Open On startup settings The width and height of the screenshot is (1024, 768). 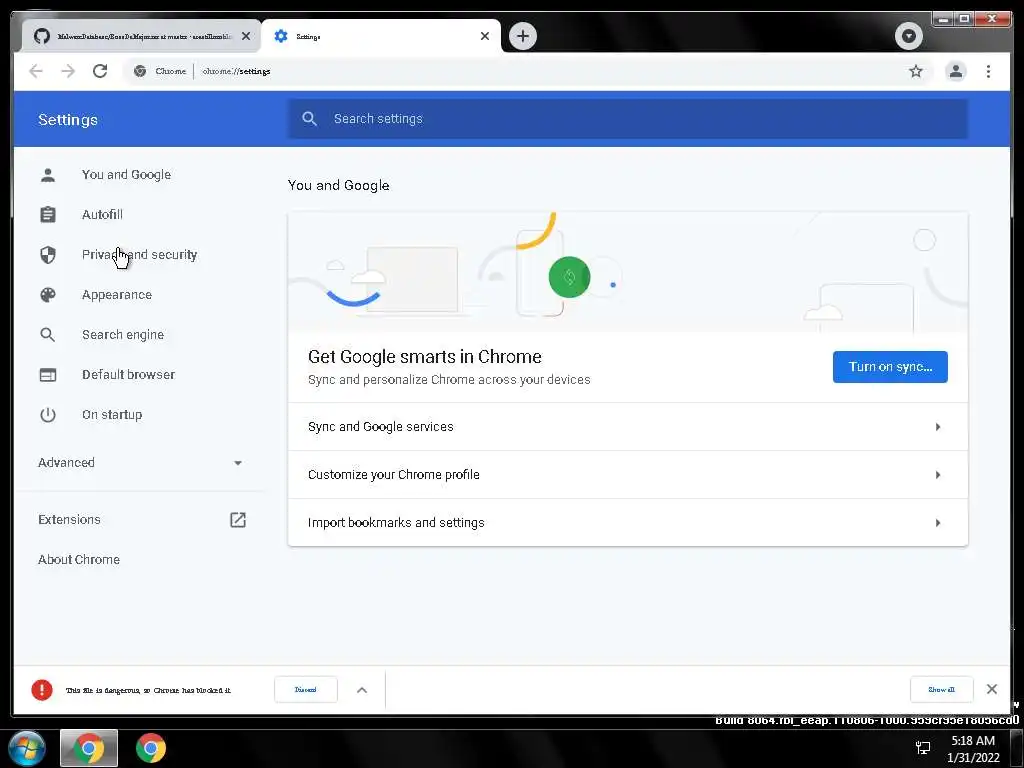[112, 415]
